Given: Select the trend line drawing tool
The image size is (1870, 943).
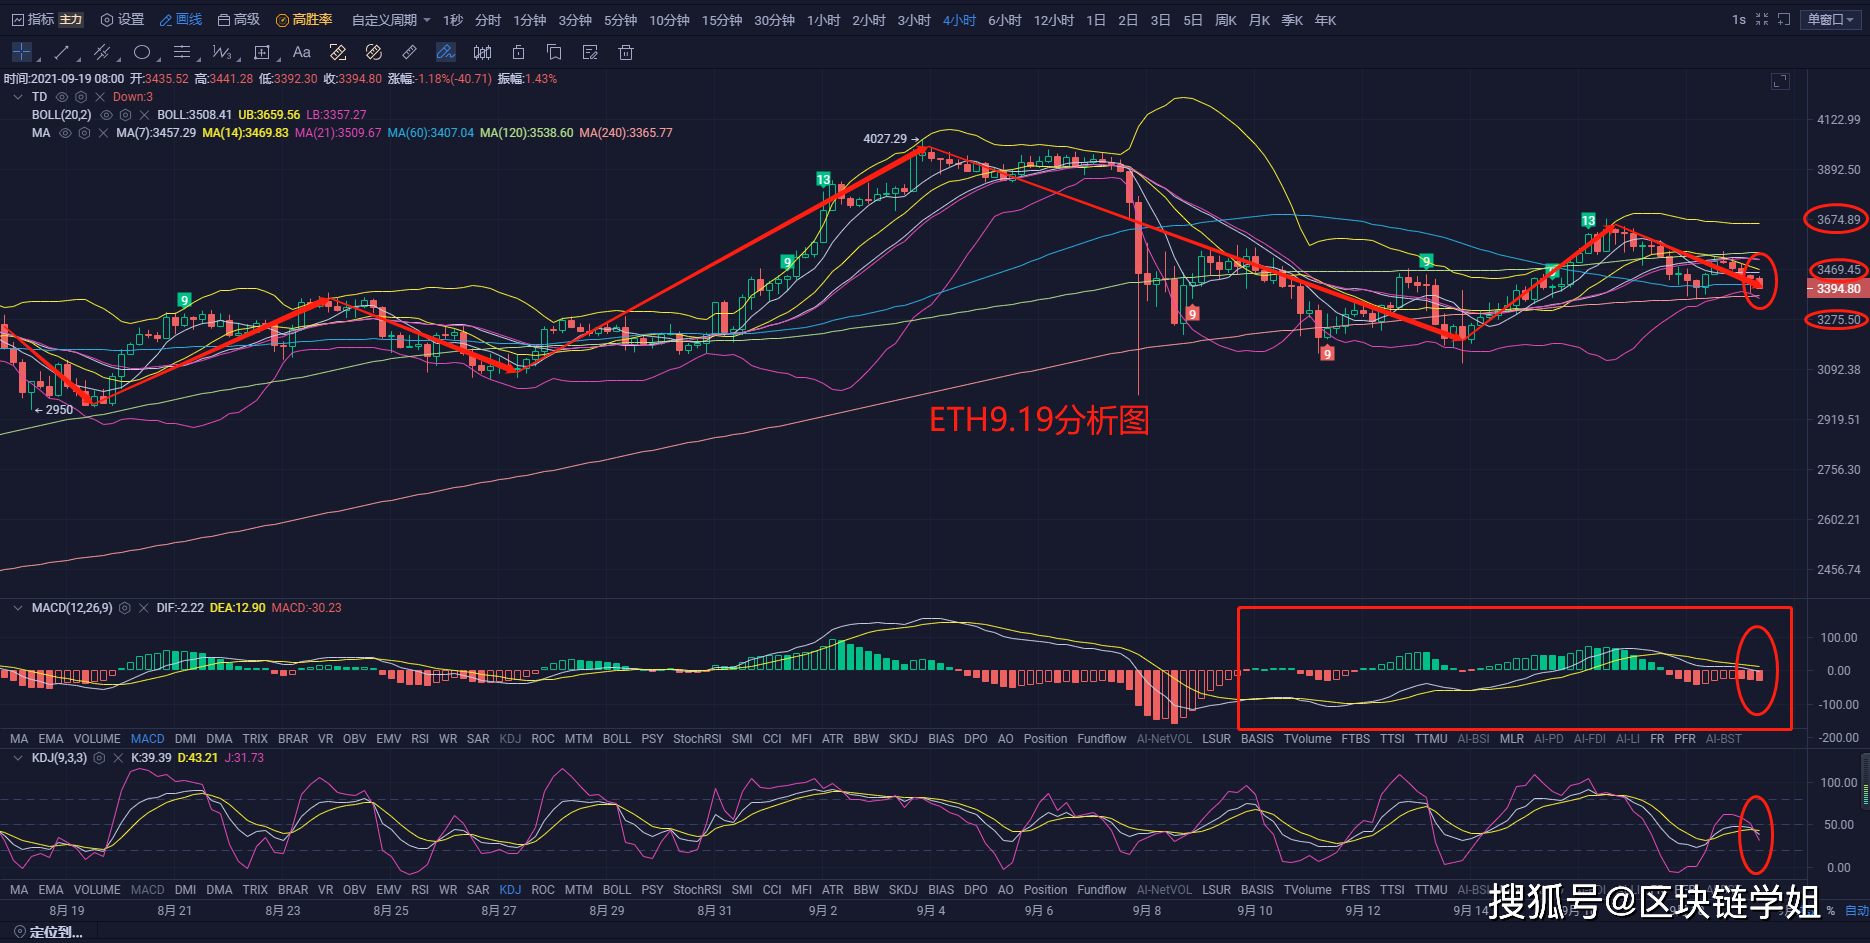Looking at the screenshot, I should click(x=61, y=52).
